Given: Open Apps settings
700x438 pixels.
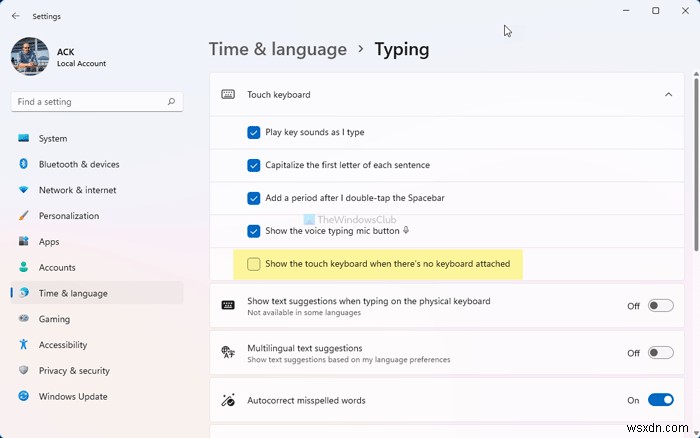Looking at the screenshot, I should 97,242.
